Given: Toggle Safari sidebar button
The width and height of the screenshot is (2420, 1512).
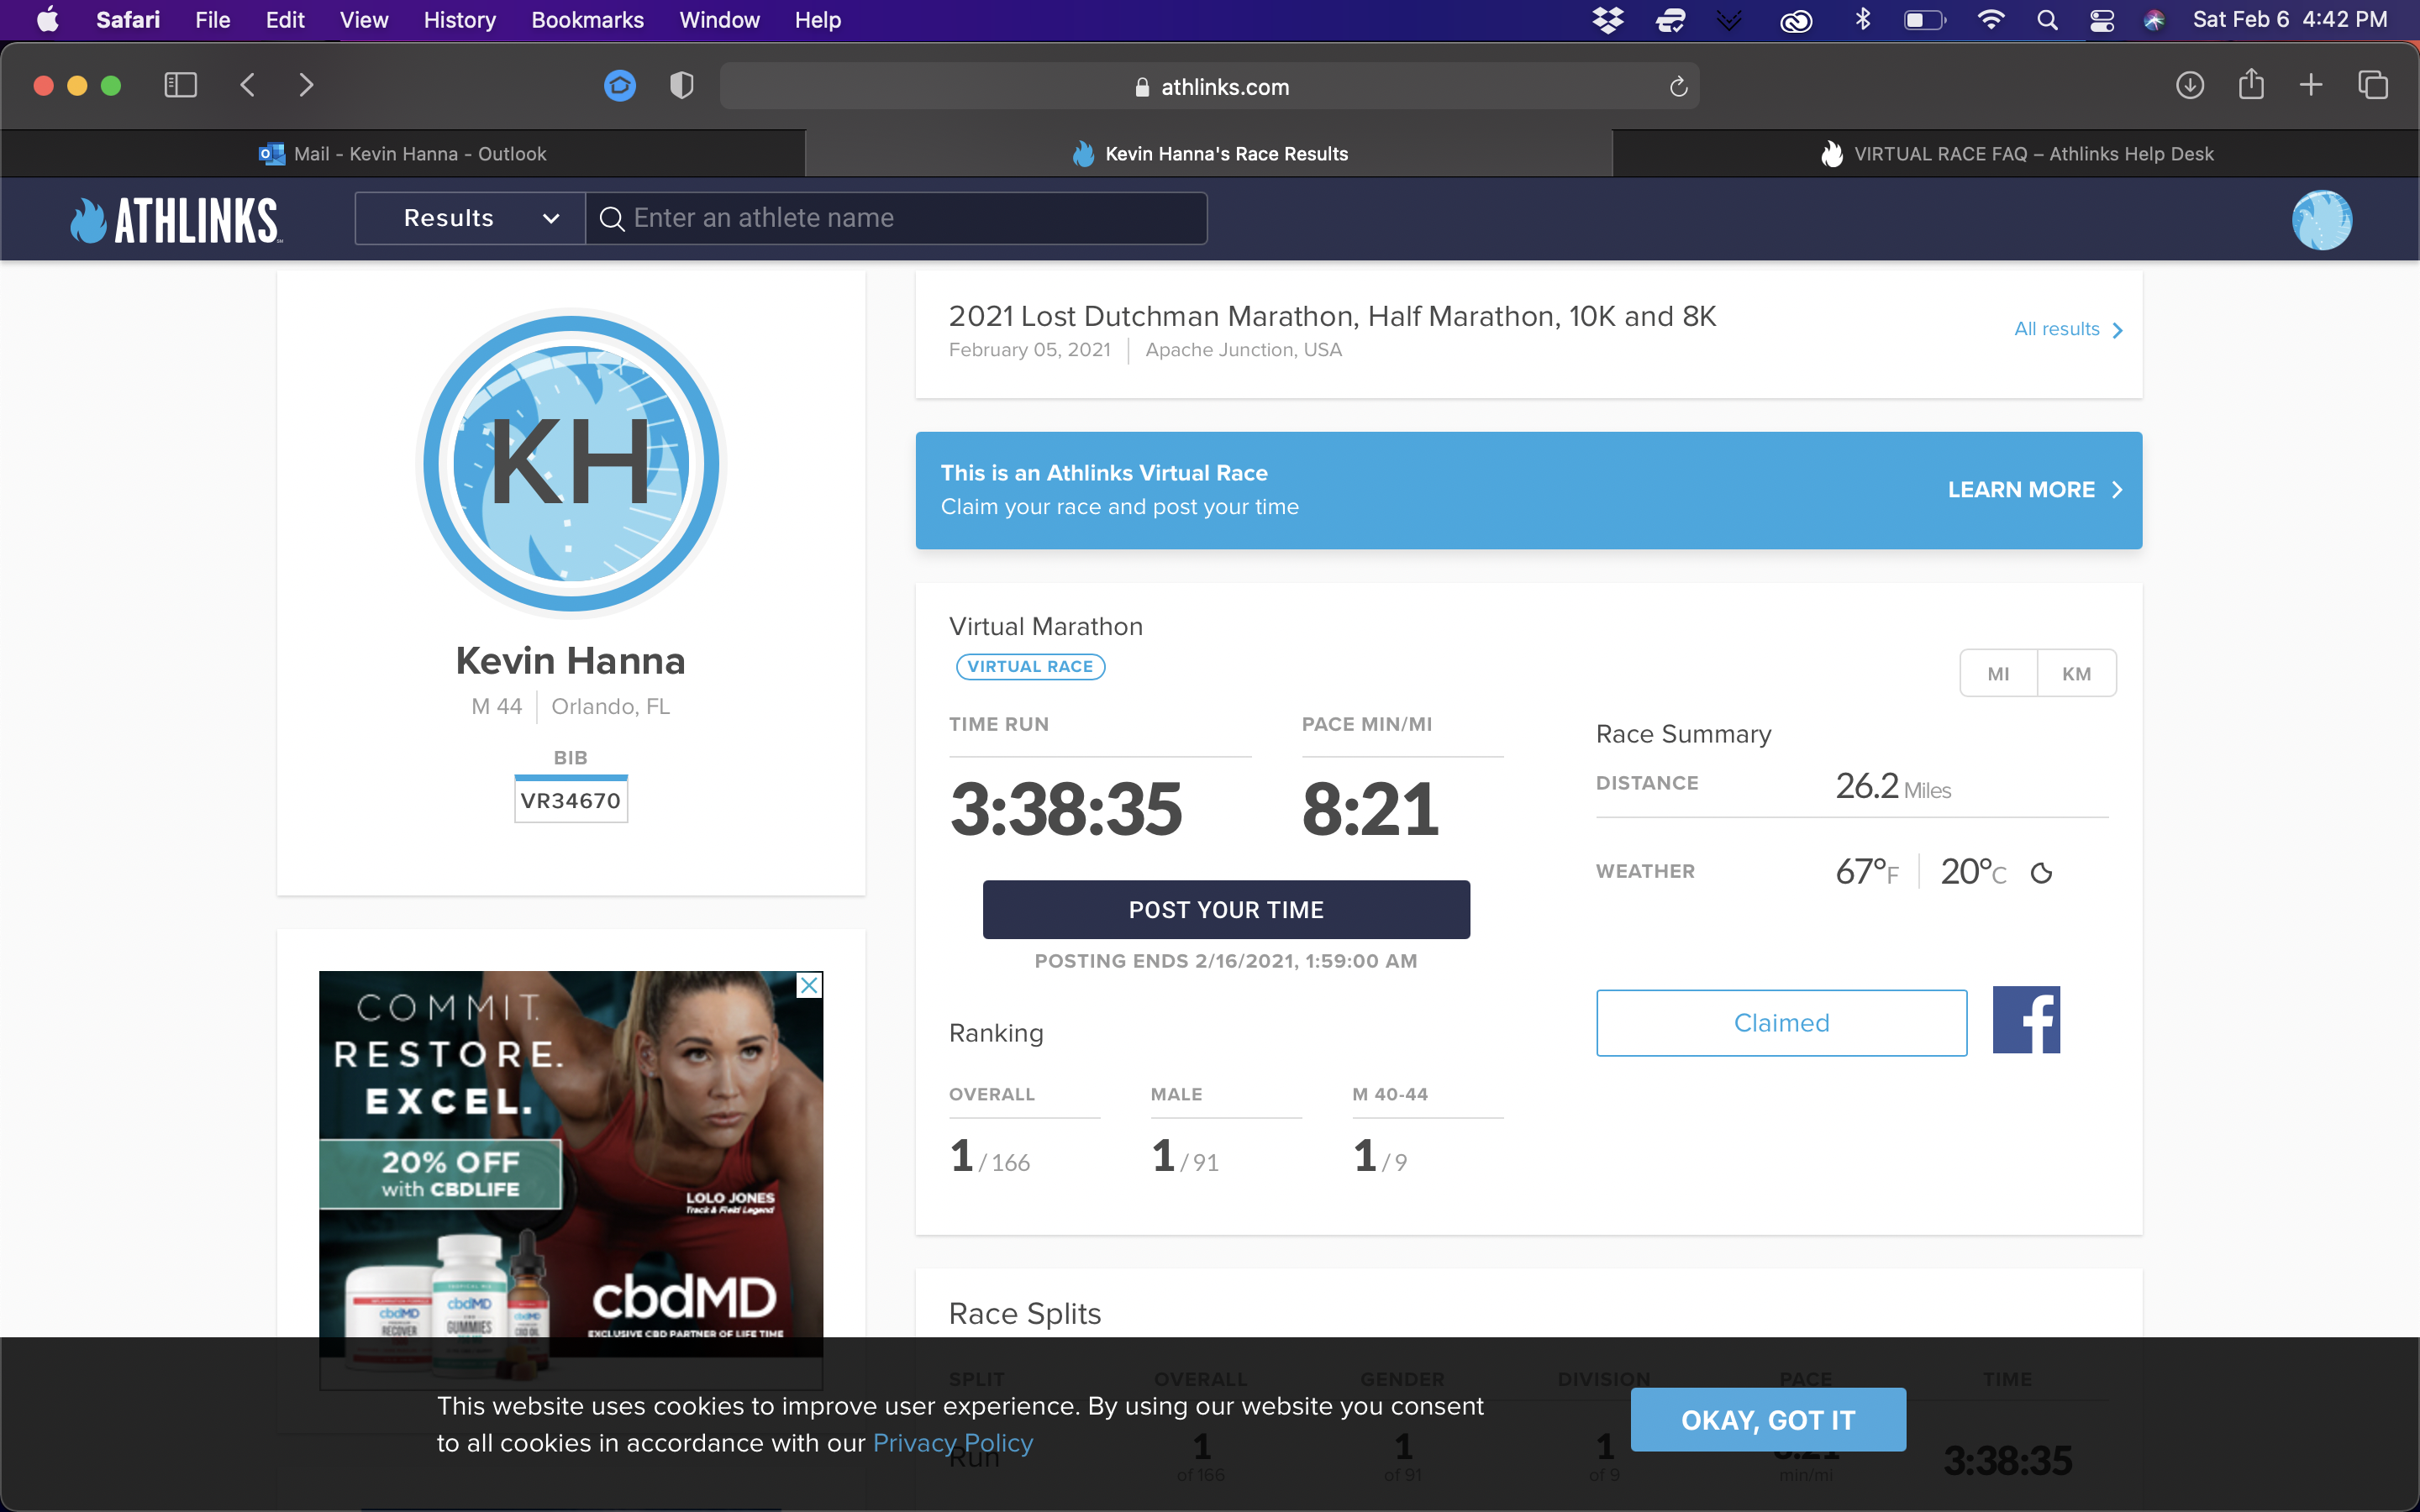Looking at the screenshot, I should (x=180, y=86).
